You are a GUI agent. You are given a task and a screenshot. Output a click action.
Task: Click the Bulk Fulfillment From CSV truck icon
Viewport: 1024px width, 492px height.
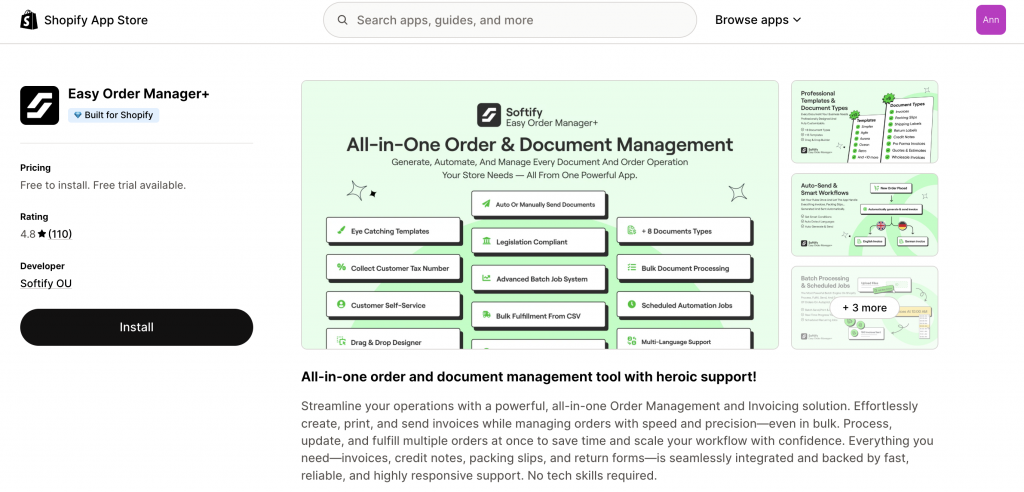(487, 316)
